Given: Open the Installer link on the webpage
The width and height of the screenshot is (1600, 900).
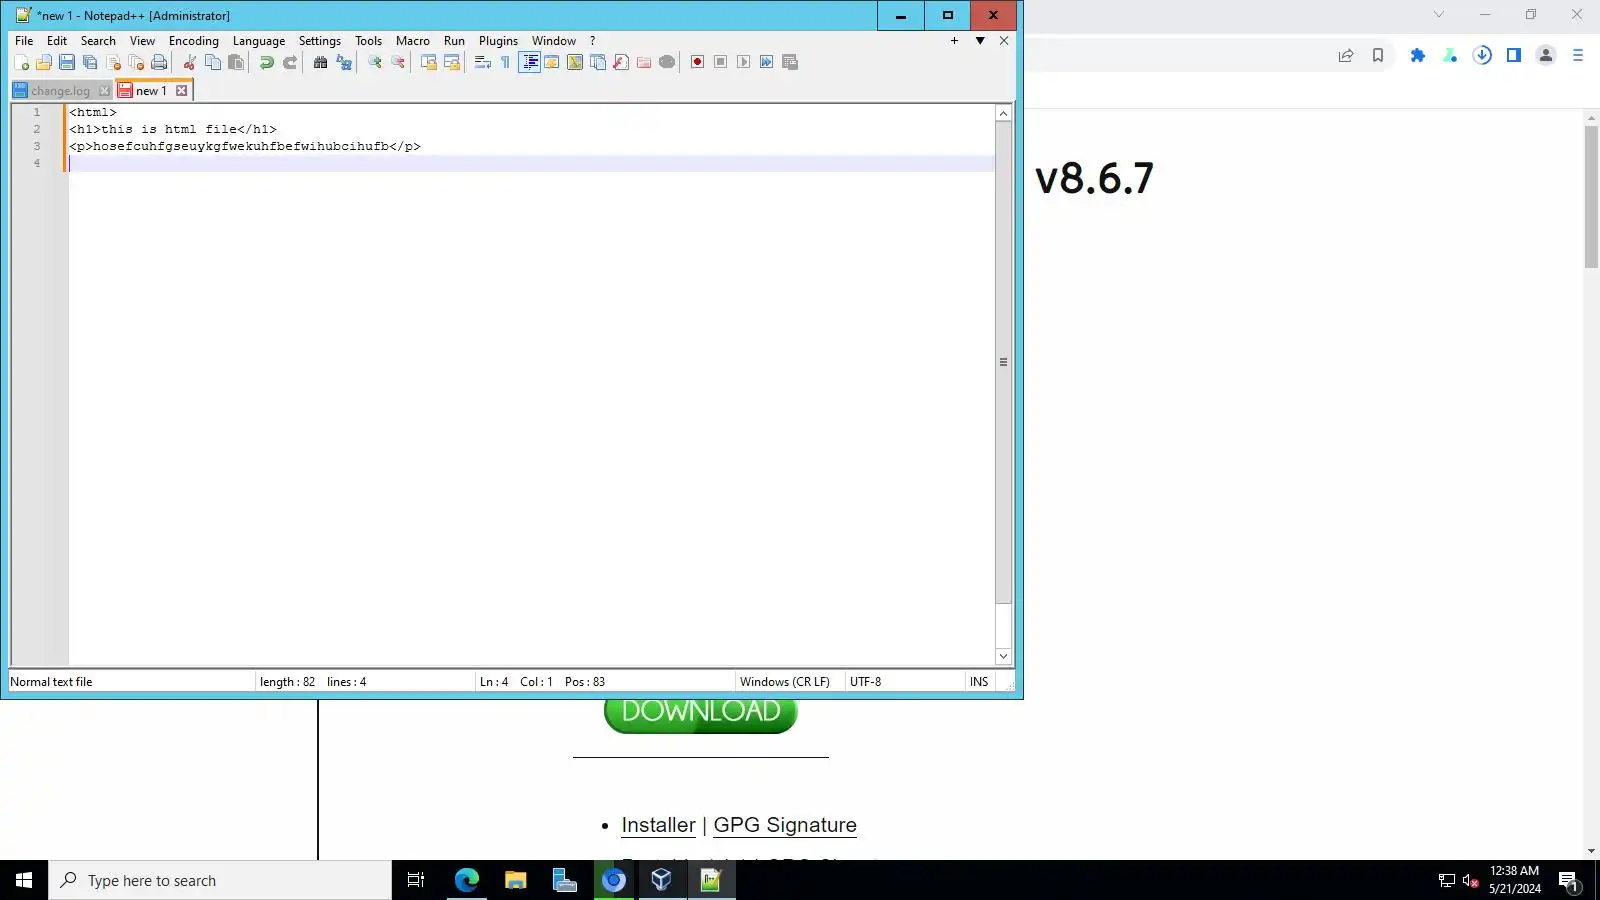Looking at the screenshot, I should [x=658, y=825].
